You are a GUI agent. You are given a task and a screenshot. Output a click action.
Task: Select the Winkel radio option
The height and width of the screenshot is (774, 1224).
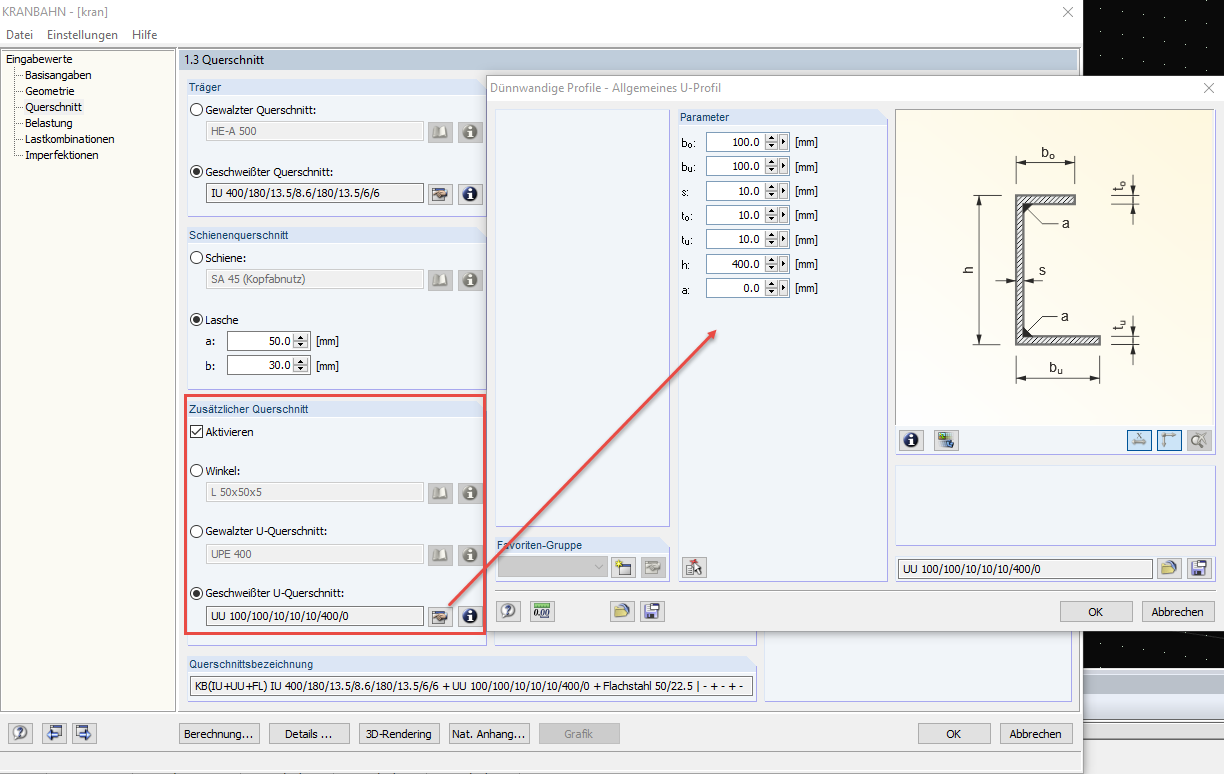point(197,470)
